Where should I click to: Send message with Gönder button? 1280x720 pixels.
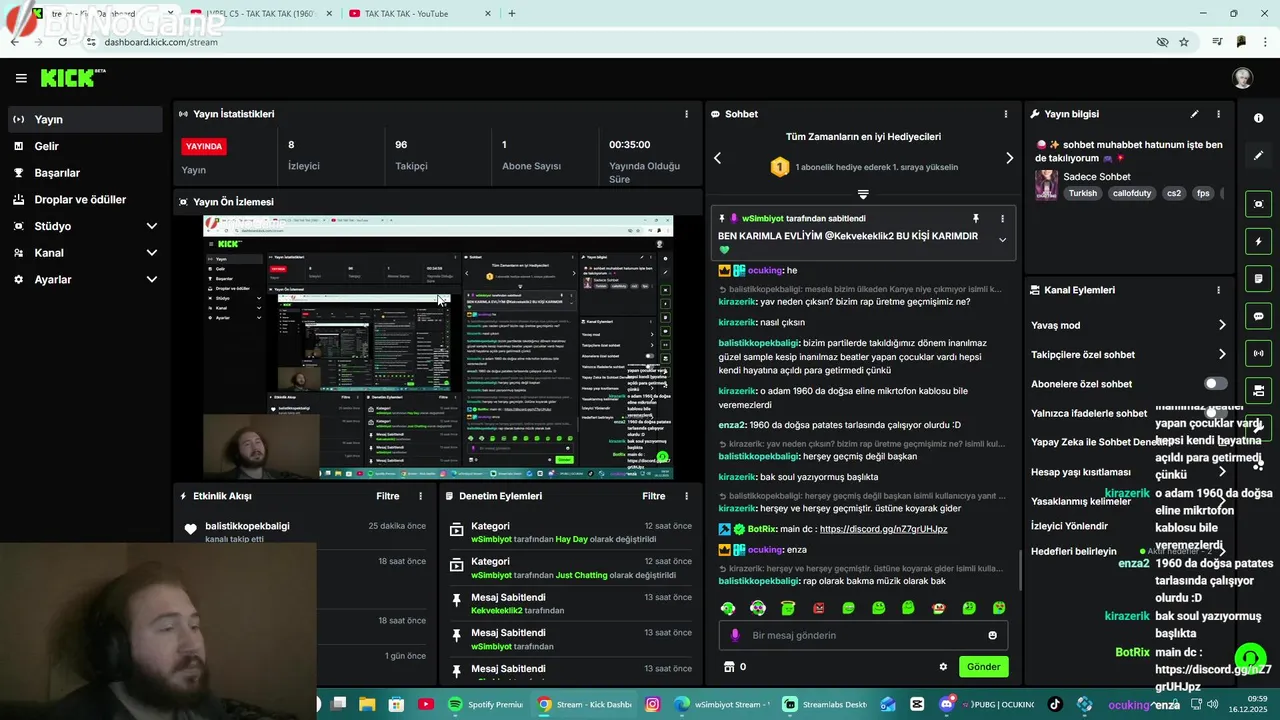[983, 667]
